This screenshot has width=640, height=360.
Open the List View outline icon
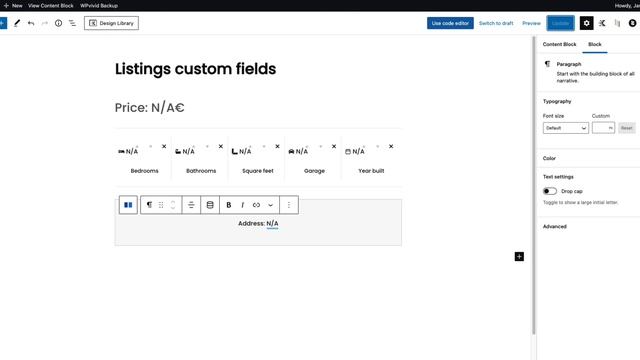tap(72, 23)
